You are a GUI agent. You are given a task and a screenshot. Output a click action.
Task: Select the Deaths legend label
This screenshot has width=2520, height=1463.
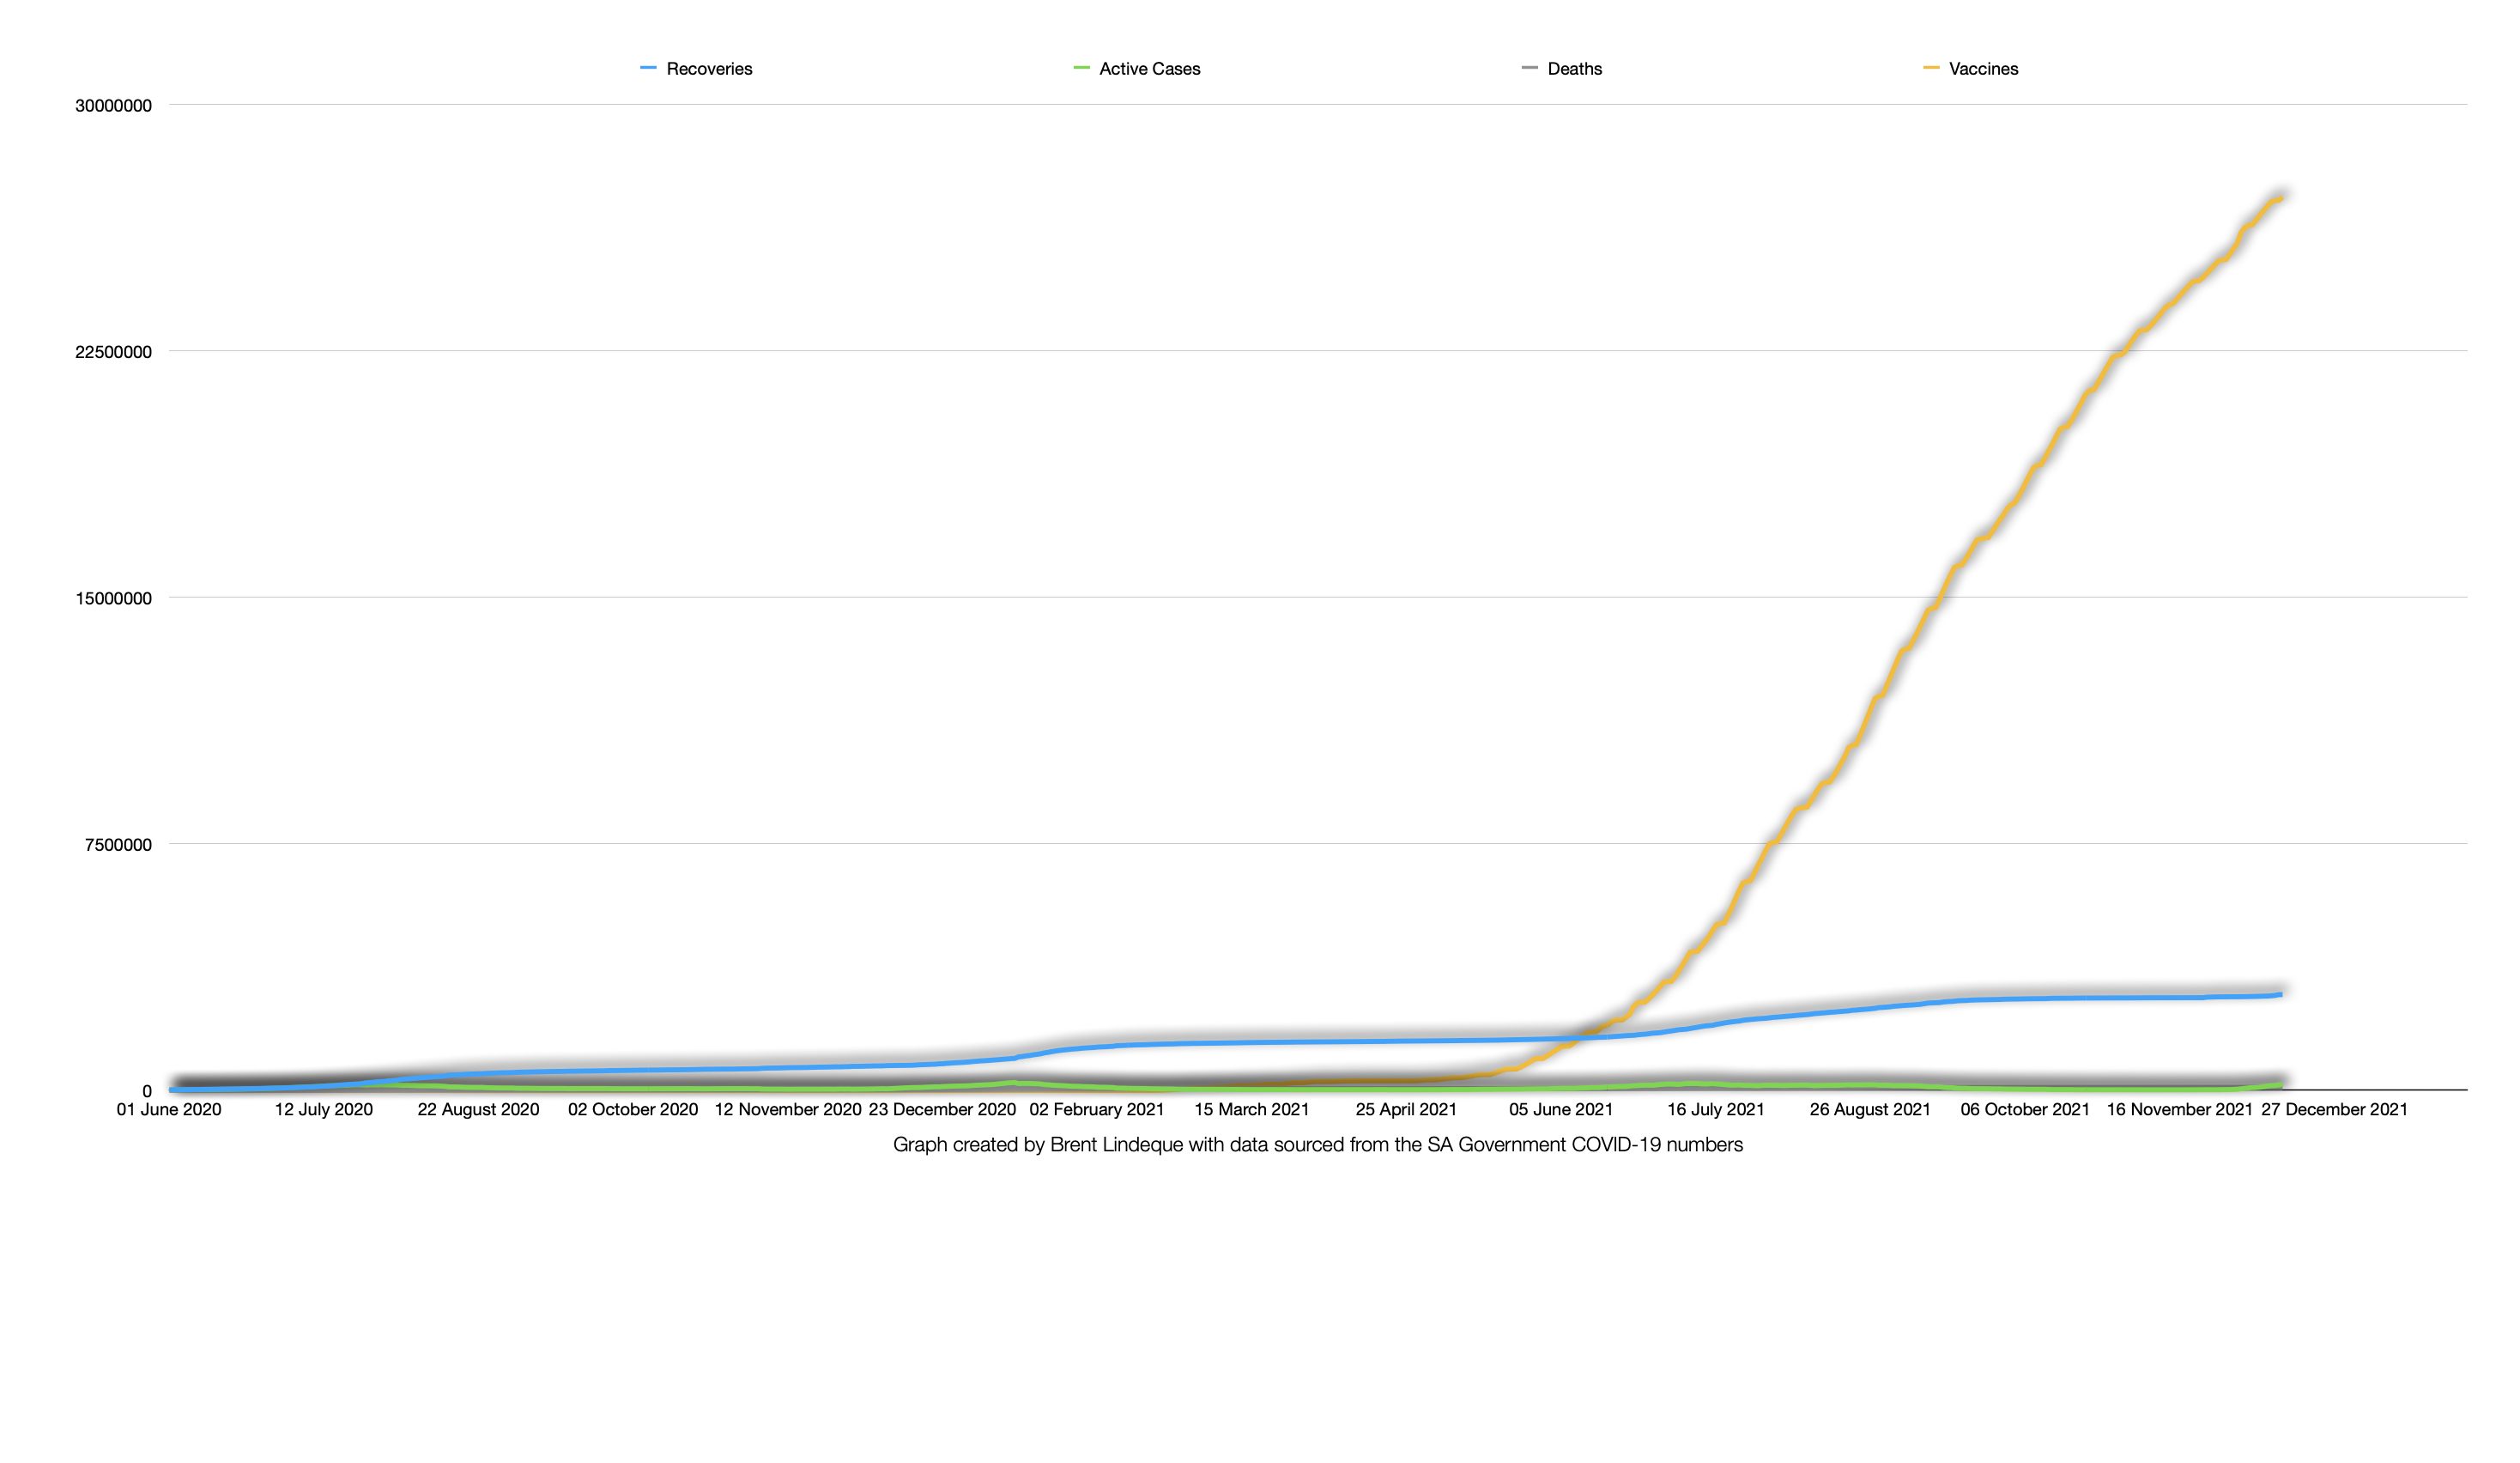pos(1574,69)
